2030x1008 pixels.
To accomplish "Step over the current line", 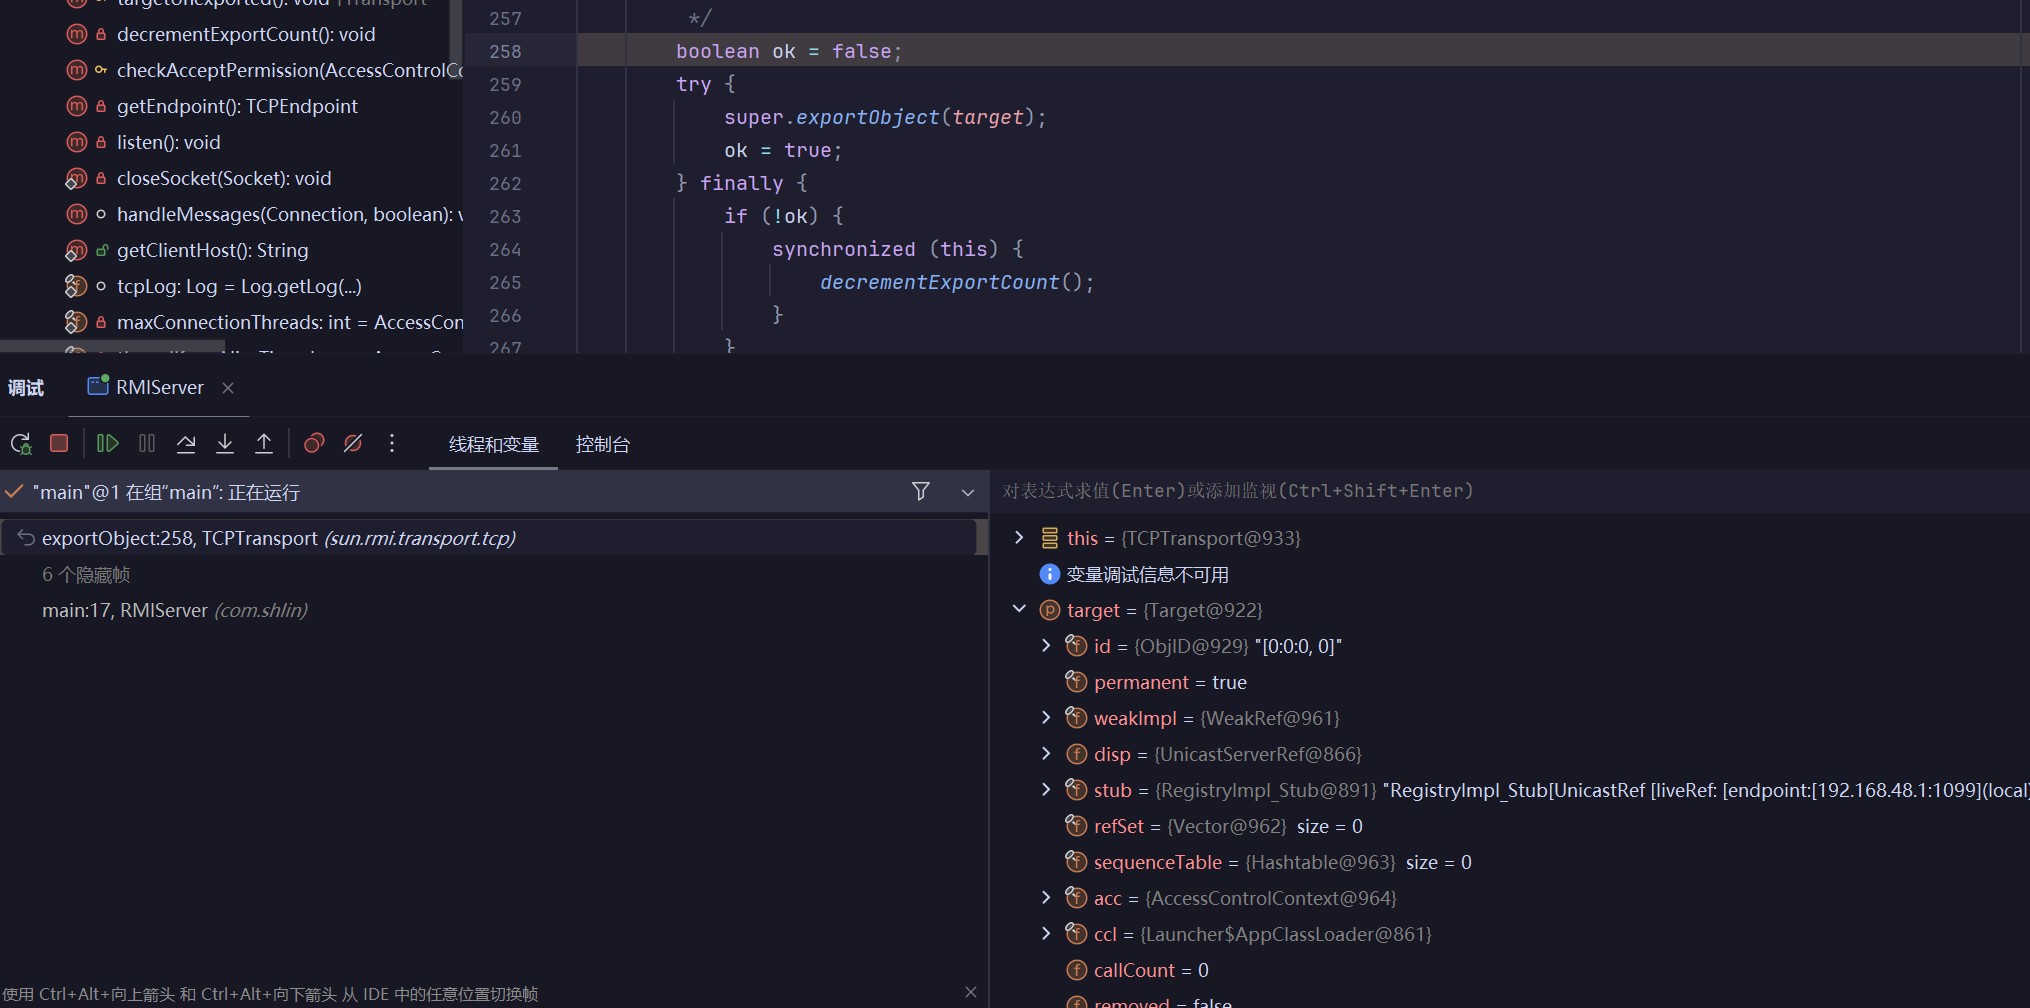I will 186,443.
